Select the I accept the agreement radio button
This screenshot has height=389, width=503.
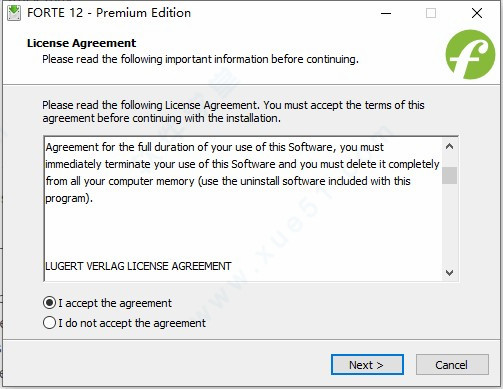coord(49,303)
